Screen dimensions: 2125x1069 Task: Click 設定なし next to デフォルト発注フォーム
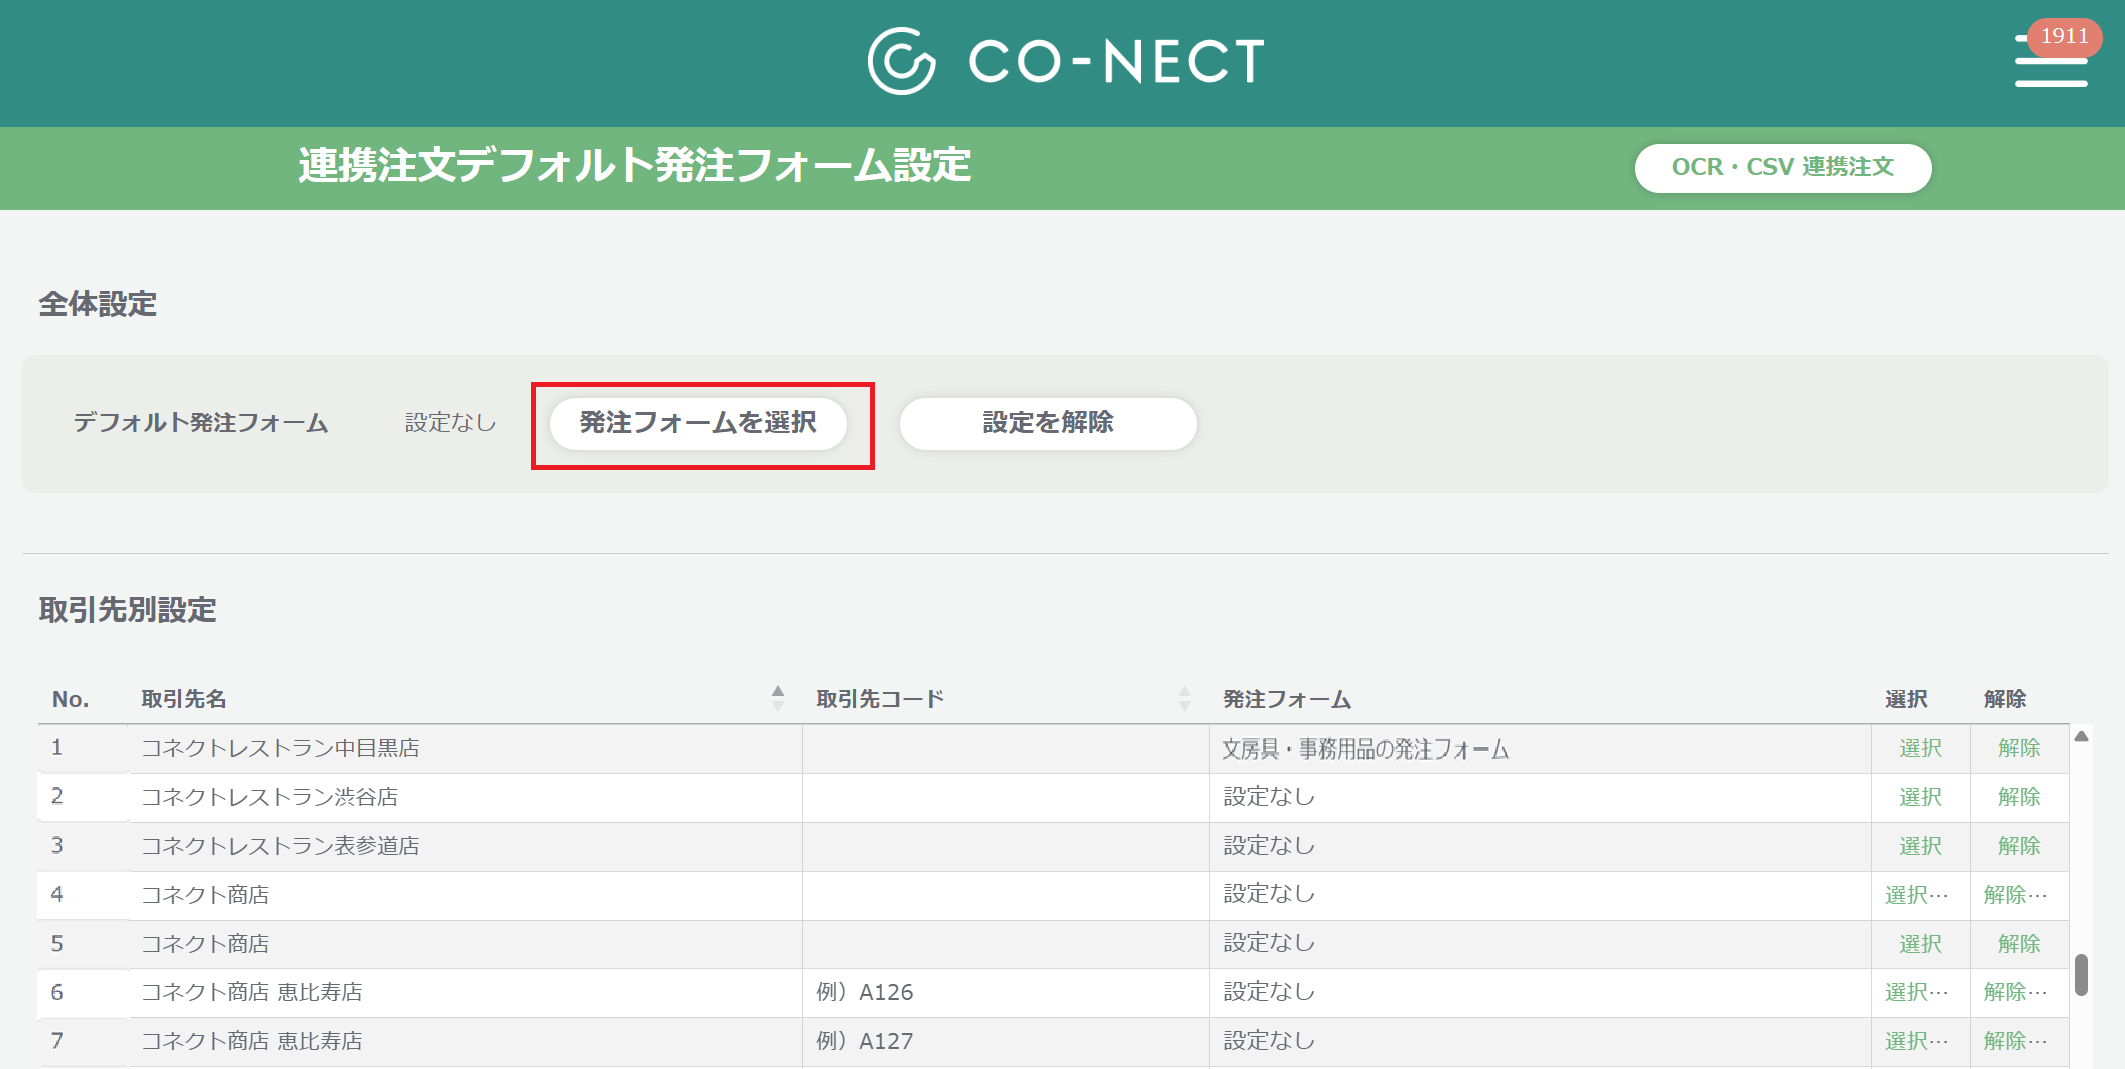450,423
